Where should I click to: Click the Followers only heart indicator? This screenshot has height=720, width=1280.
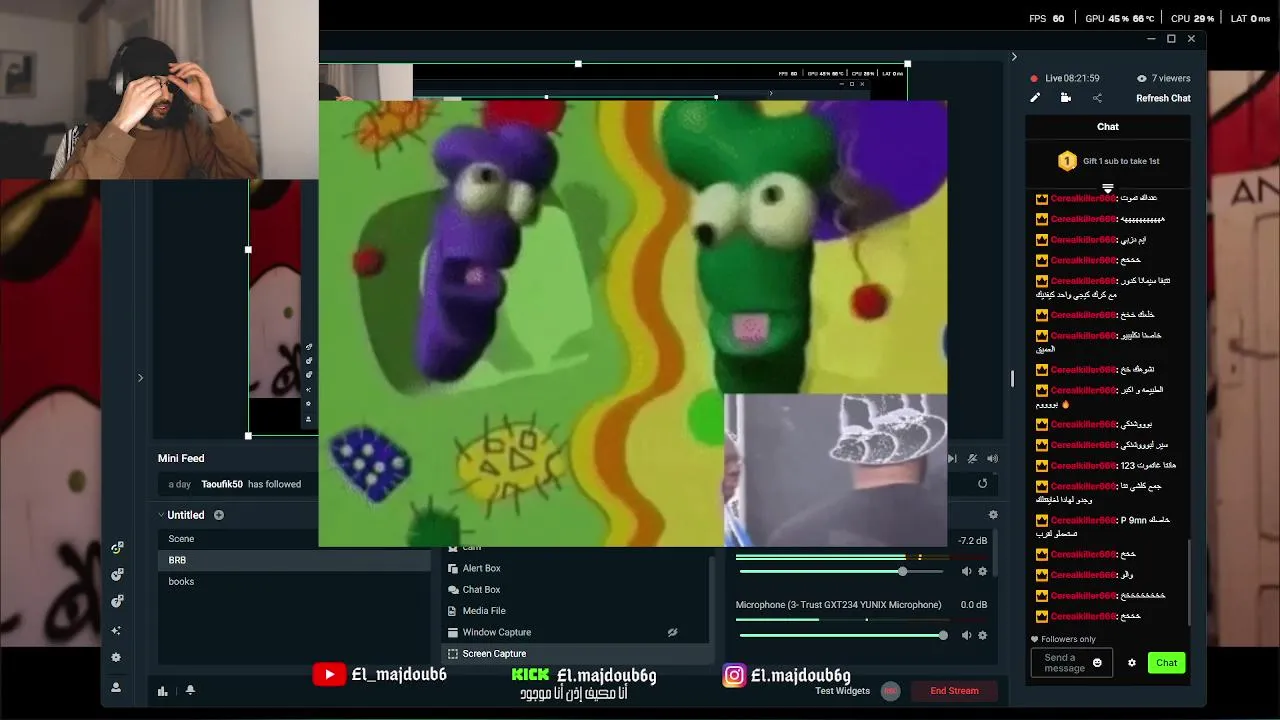[1035, 639]
